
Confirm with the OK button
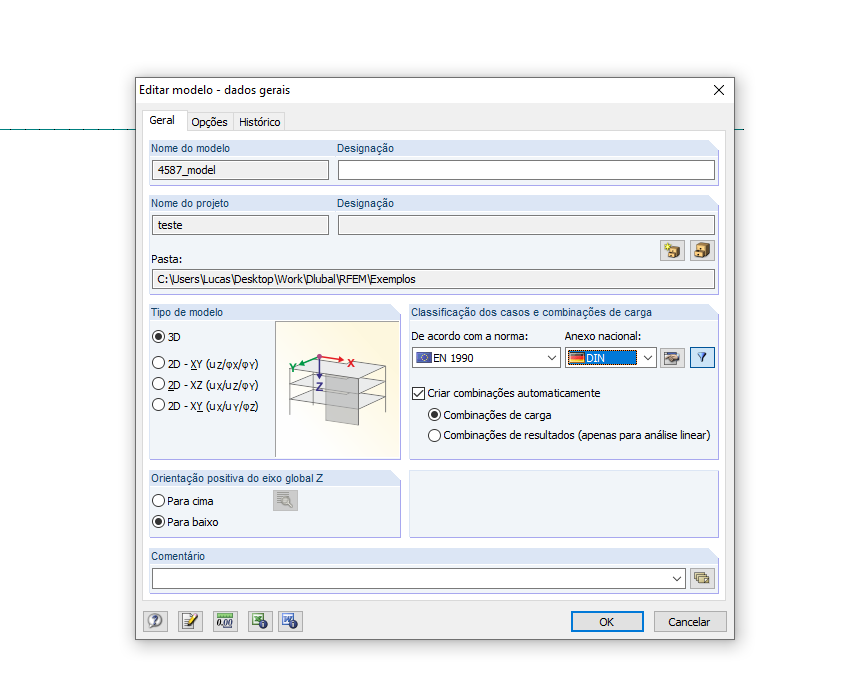point(607,622)
